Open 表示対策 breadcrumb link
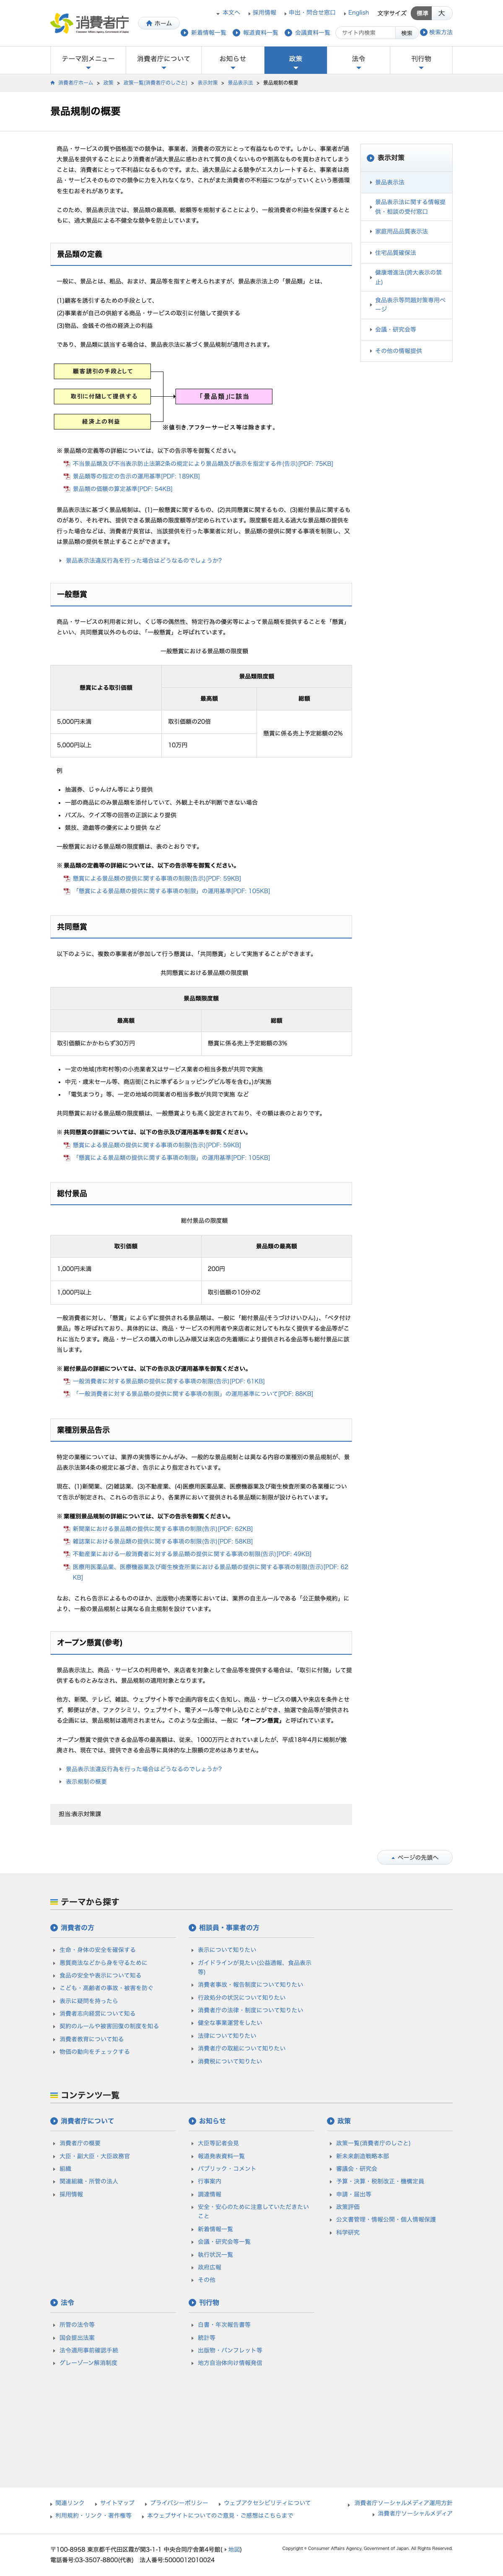 (207, 83)
